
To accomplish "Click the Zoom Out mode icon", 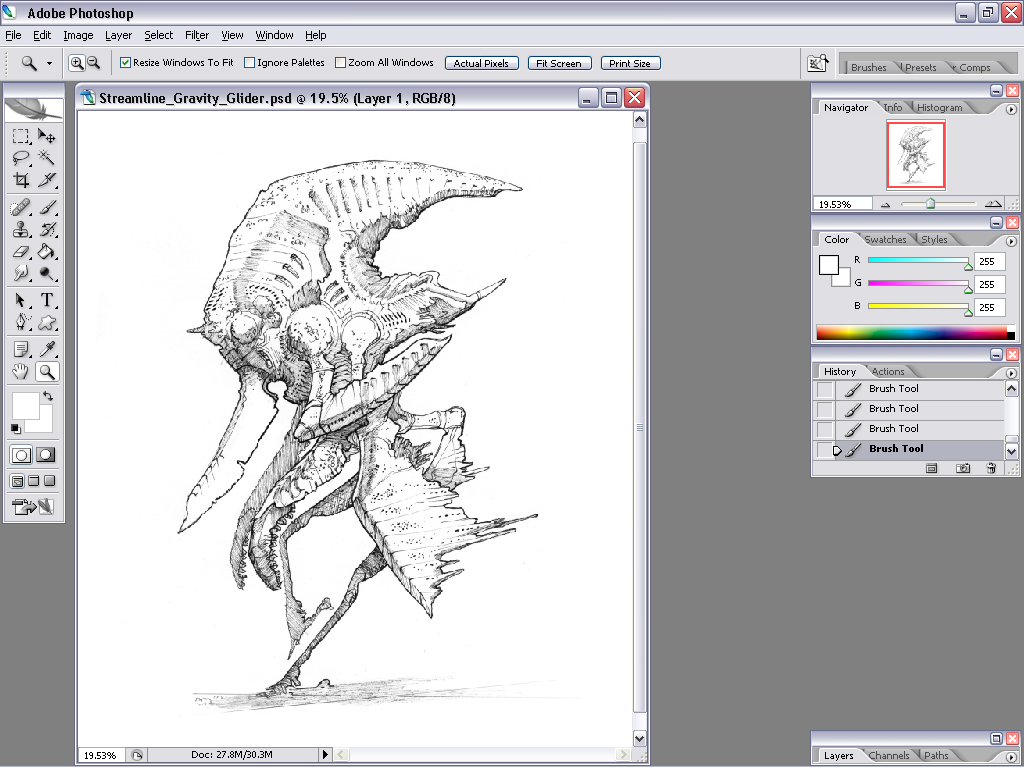I will point(93,63).
